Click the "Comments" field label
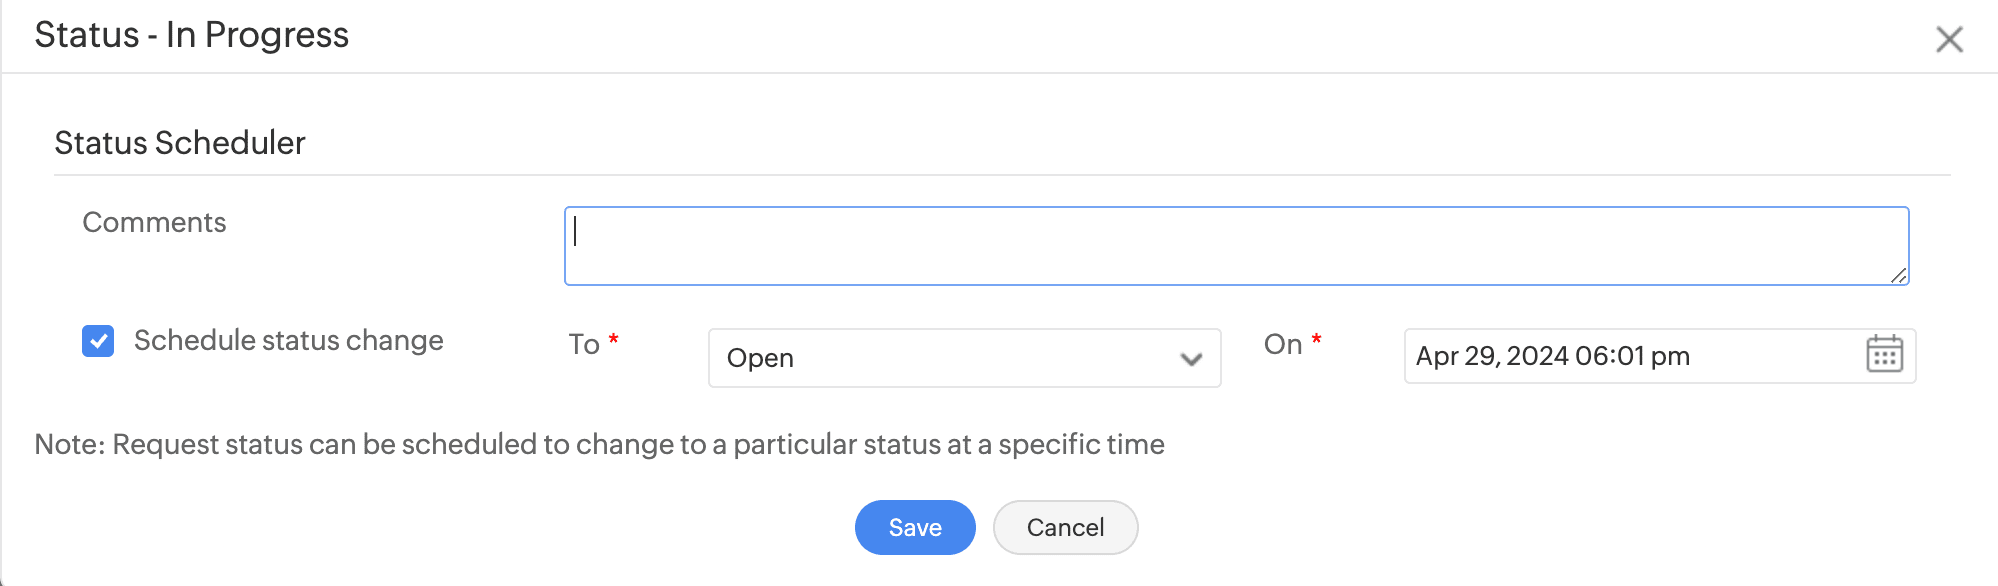This screenshot has height=586, width=1998. coord(154,222)
